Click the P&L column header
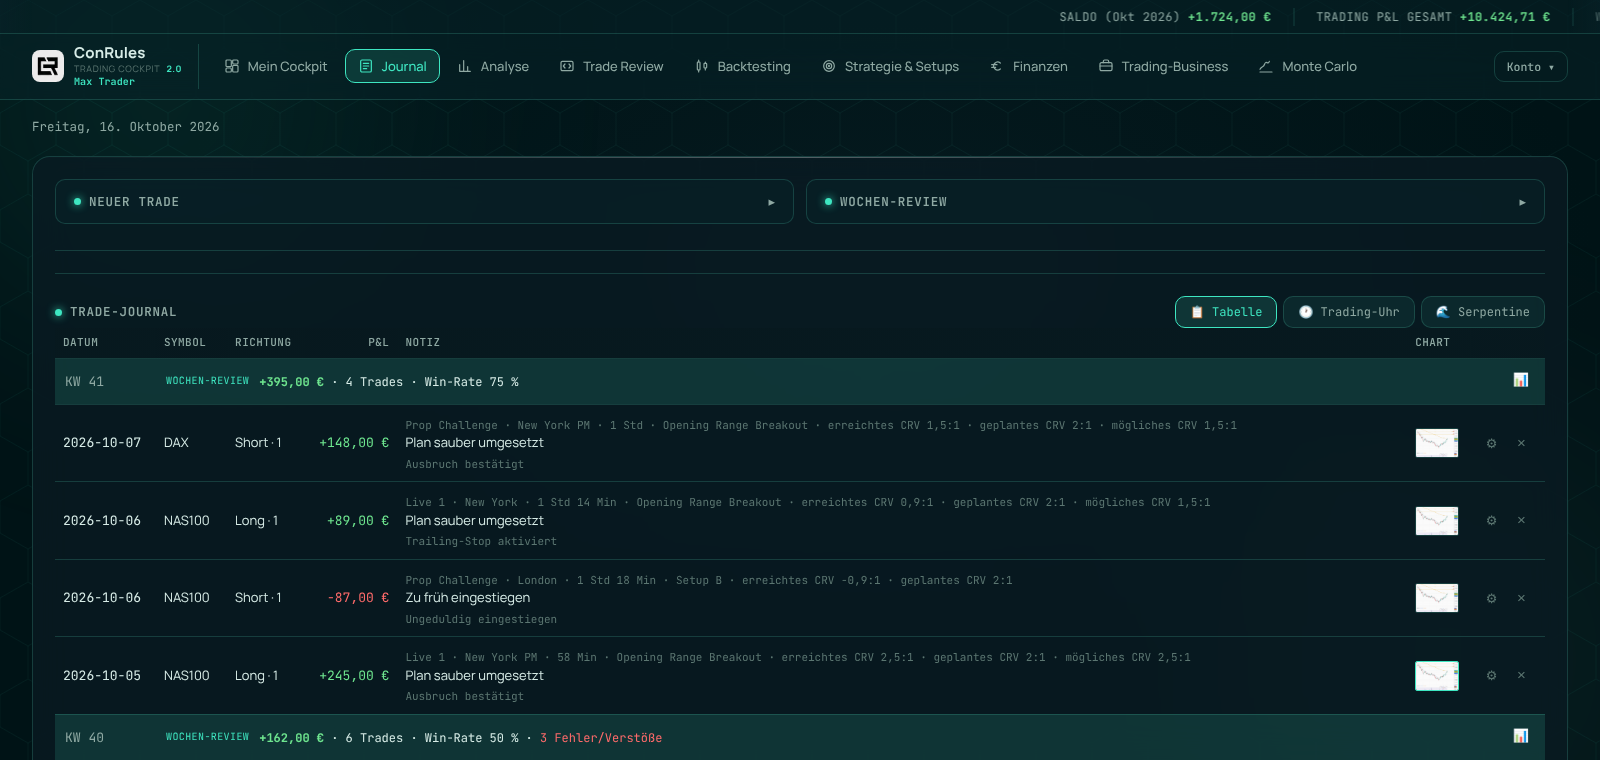This screenshot has width=1600, height=760. point(378,343)
